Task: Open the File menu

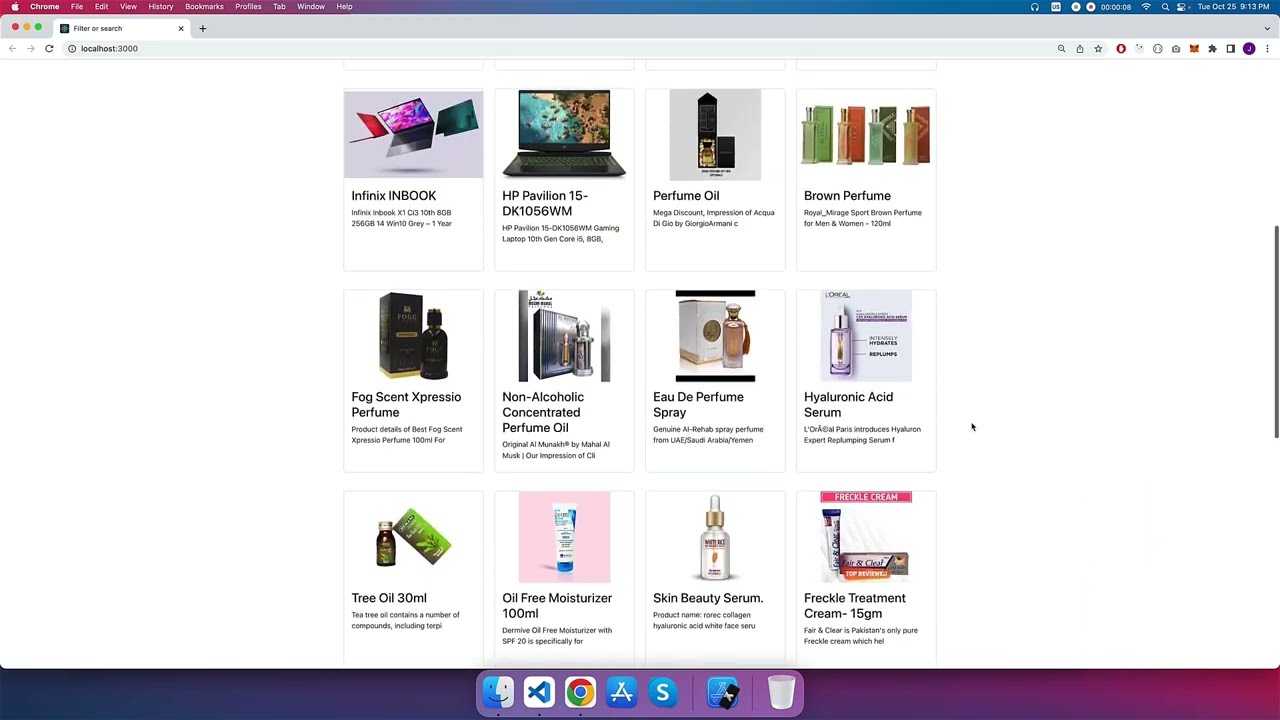Action: (x=77, y=6)
